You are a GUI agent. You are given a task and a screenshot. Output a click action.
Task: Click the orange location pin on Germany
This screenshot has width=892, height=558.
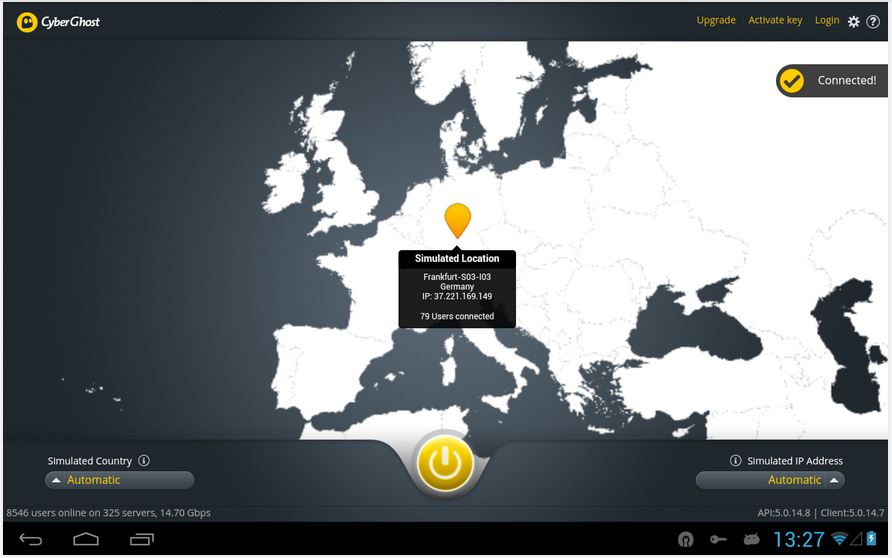pyautogui.click(x=457, y=221)
